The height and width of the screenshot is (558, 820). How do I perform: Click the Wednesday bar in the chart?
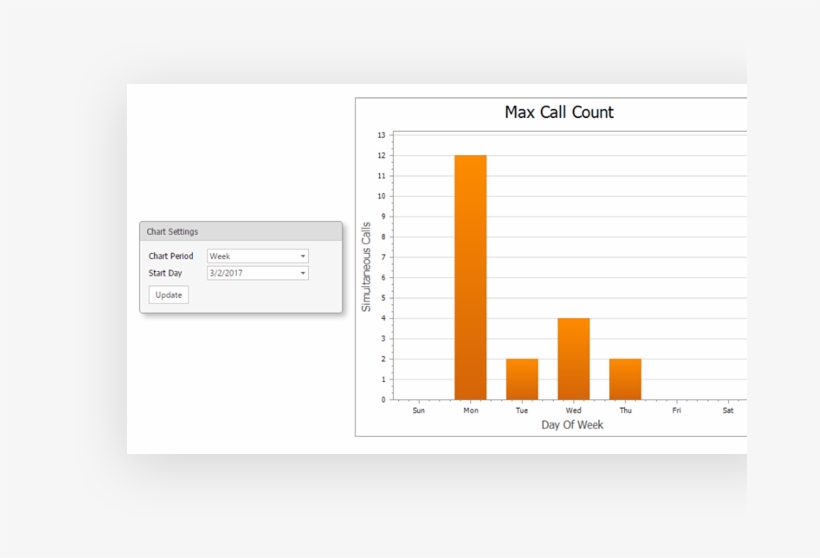(573, 359)
